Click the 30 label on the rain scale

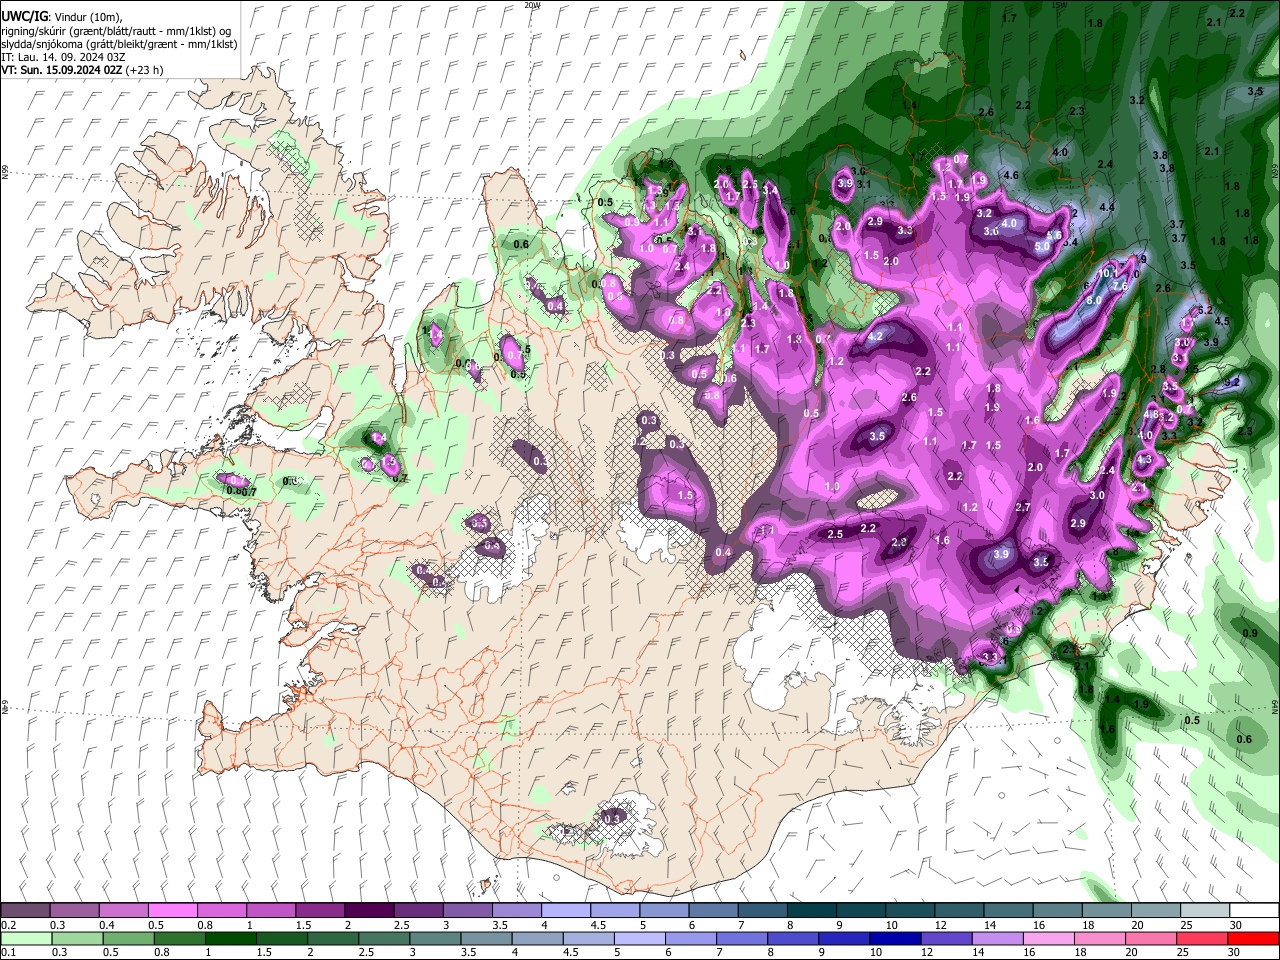[x=1233, y=953]
